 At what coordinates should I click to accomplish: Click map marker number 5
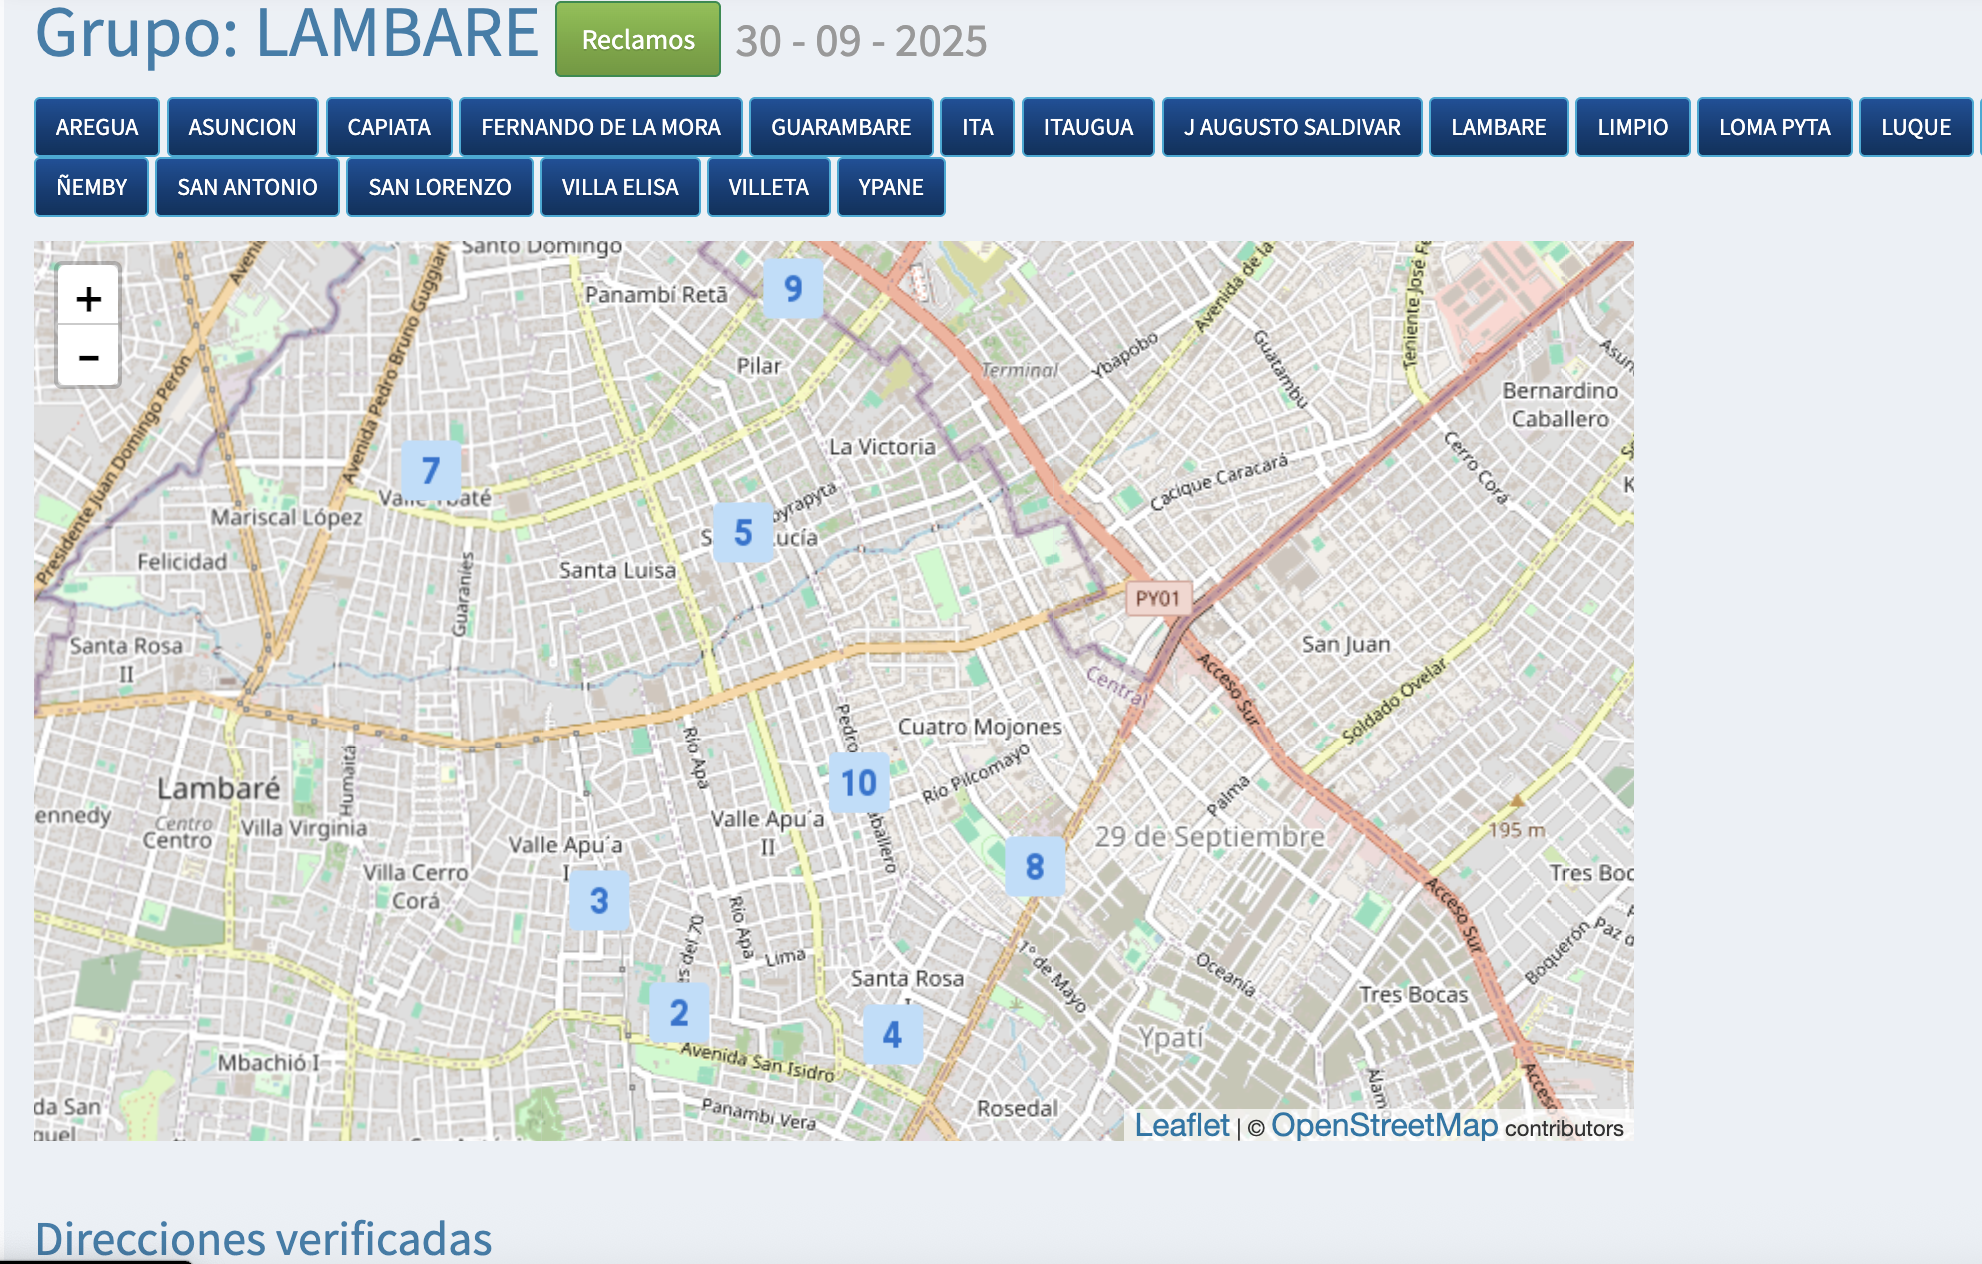tap(743, 533)
